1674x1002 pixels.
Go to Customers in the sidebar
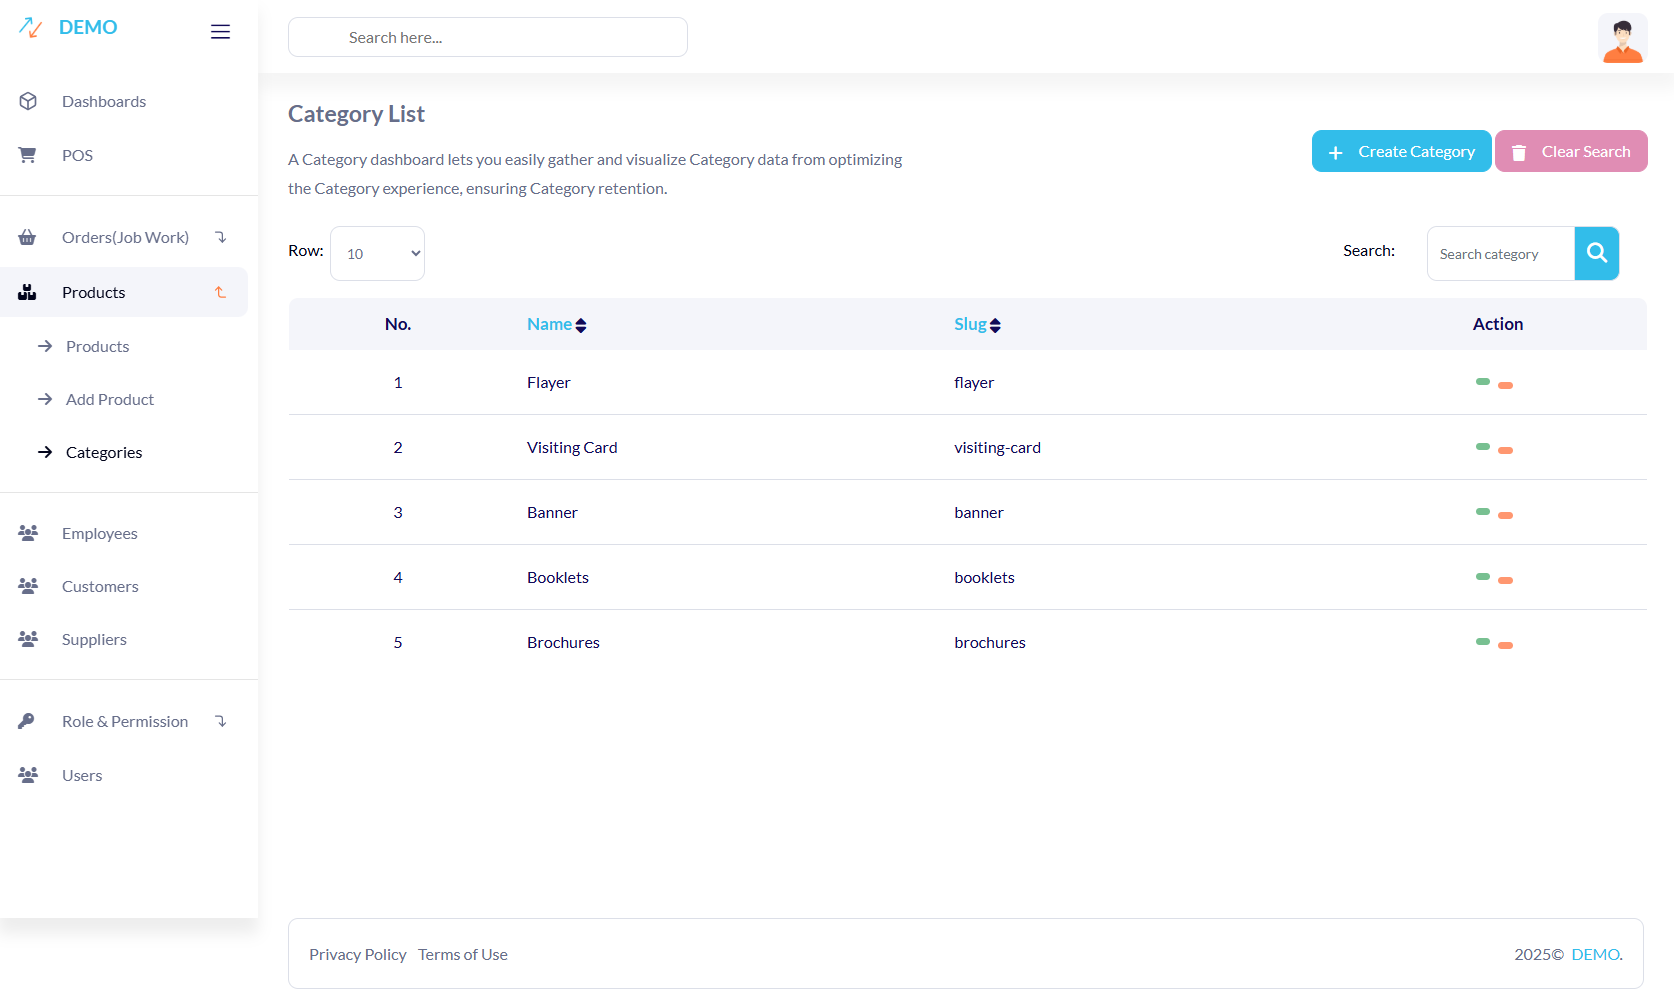click(100, 587)
